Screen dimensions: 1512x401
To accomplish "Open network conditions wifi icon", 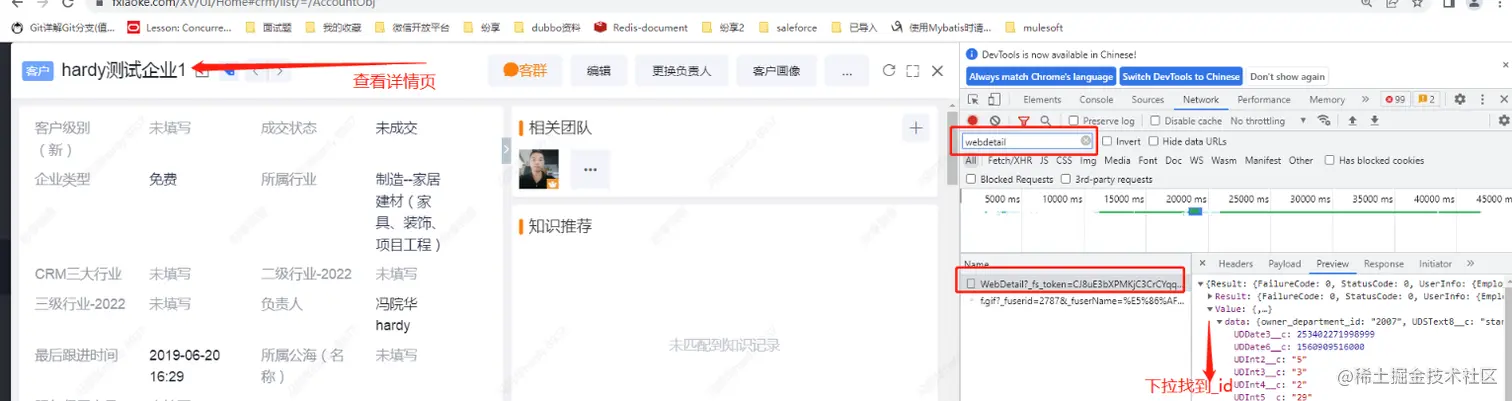I will click(1324, 120).
